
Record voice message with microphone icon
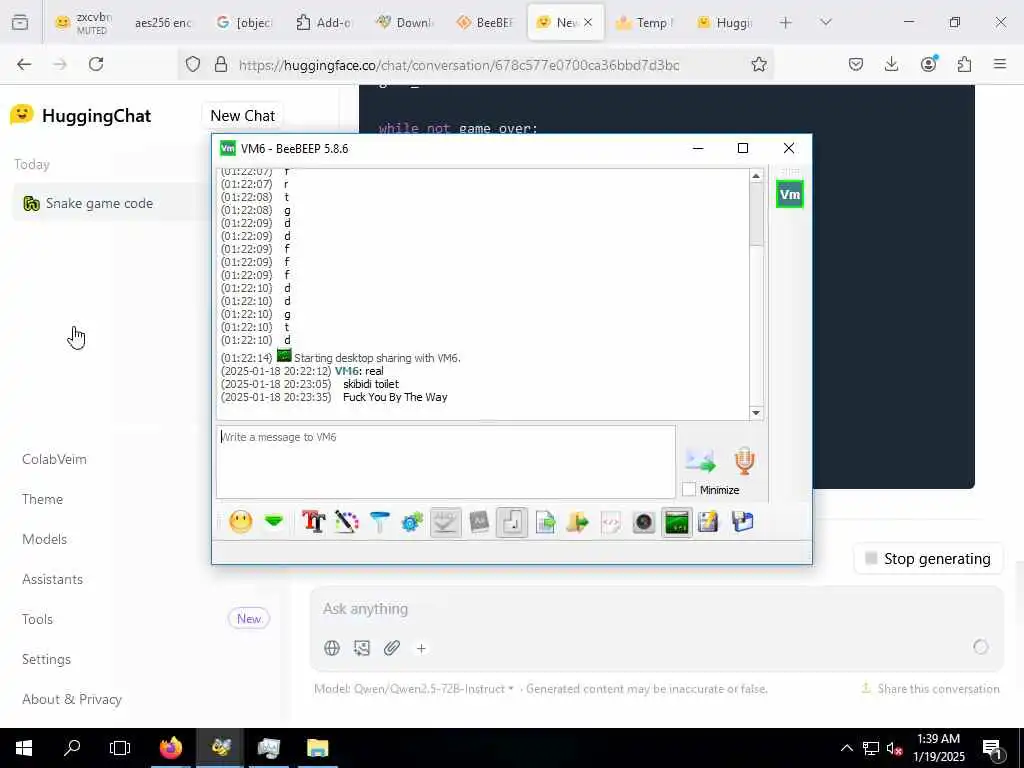click(744, 461)
